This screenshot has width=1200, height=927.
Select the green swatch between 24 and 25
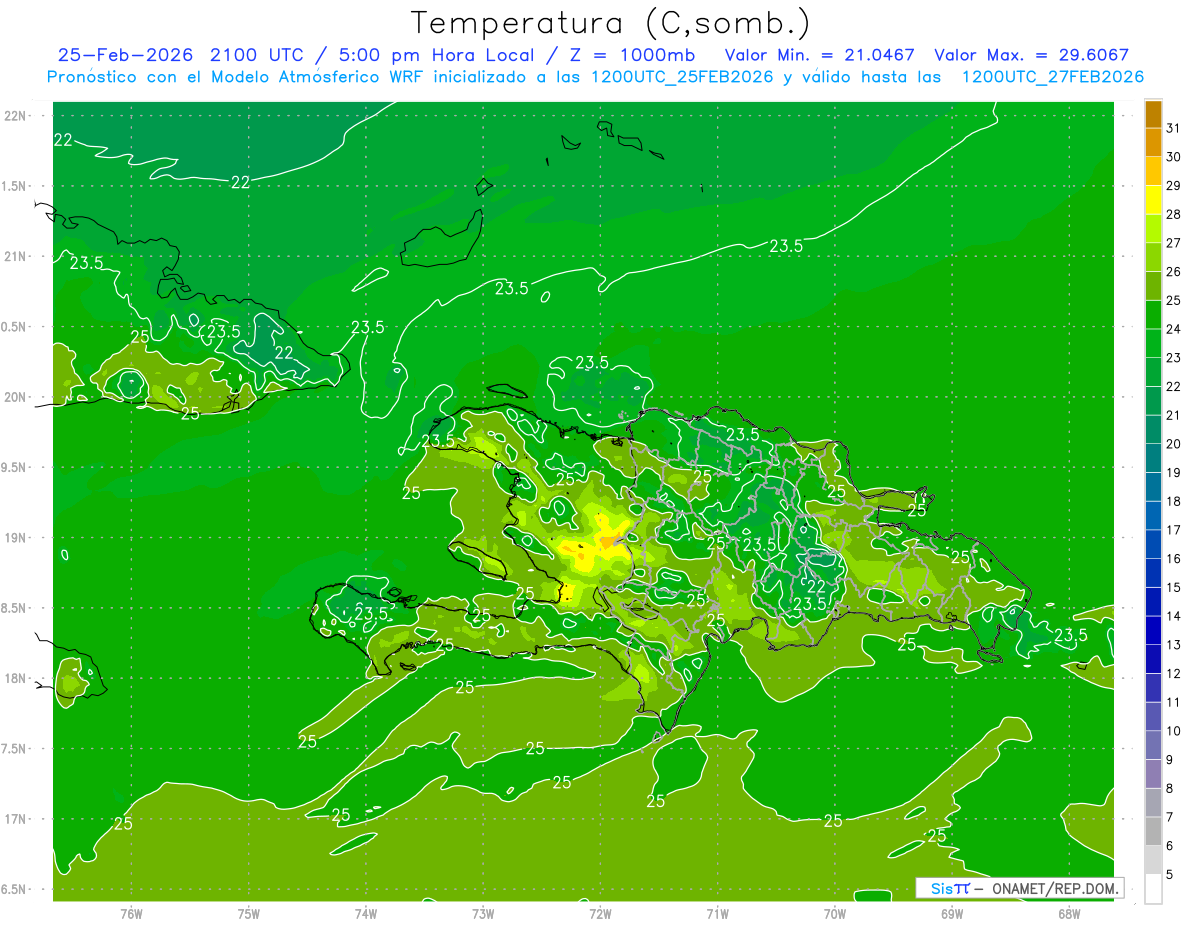coord(1153,315)
